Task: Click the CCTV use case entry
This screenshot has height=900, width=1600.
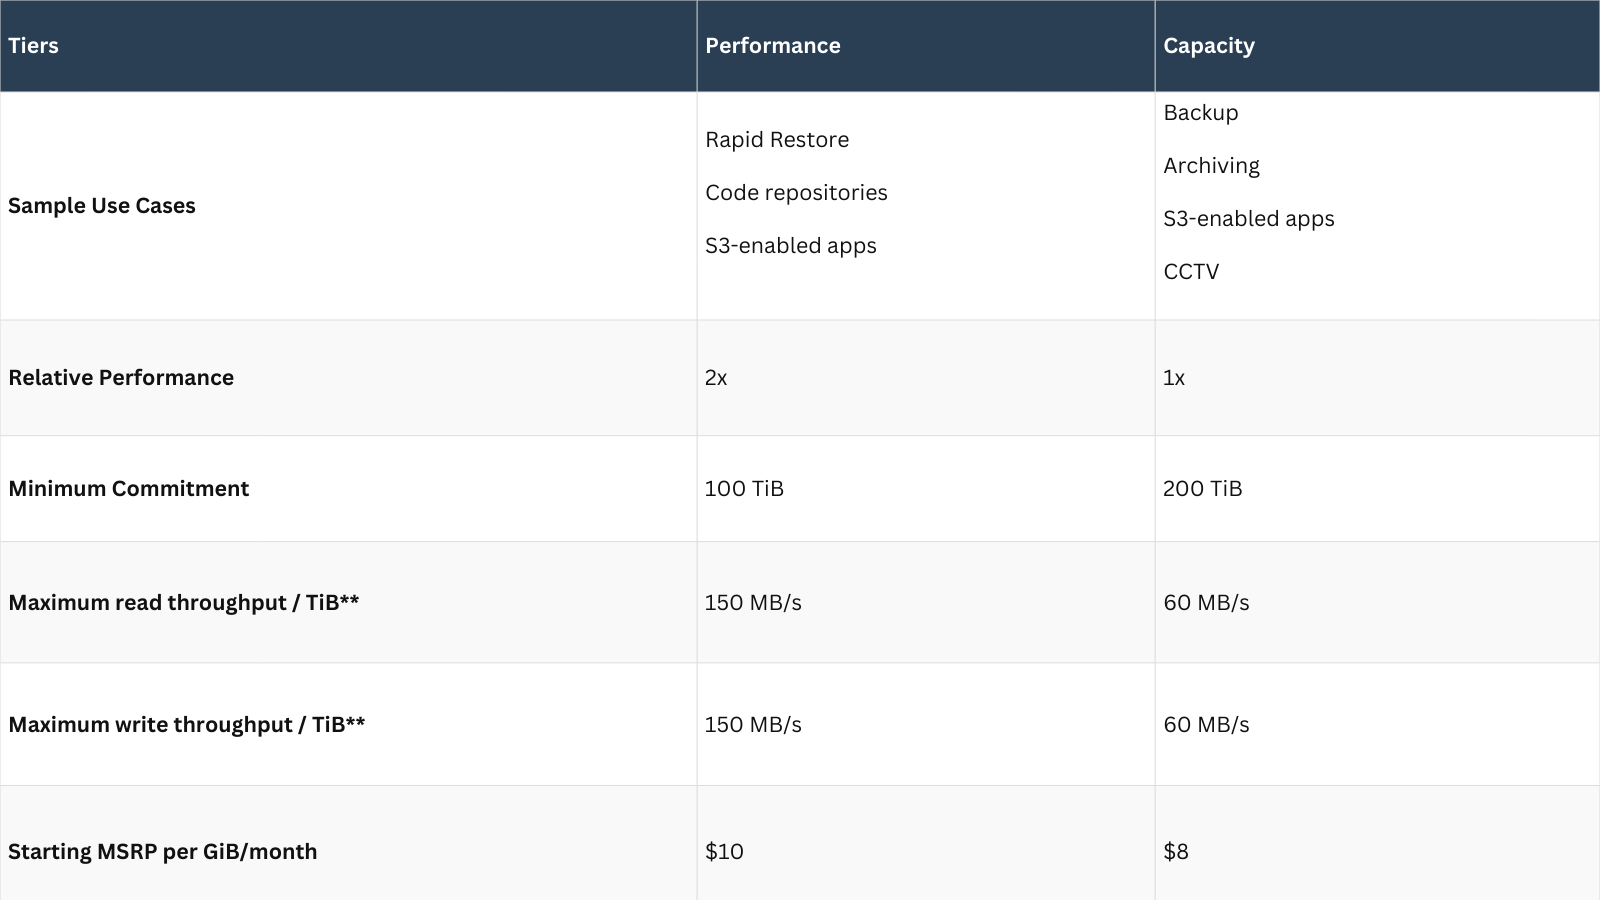Action: (1191, 272)
